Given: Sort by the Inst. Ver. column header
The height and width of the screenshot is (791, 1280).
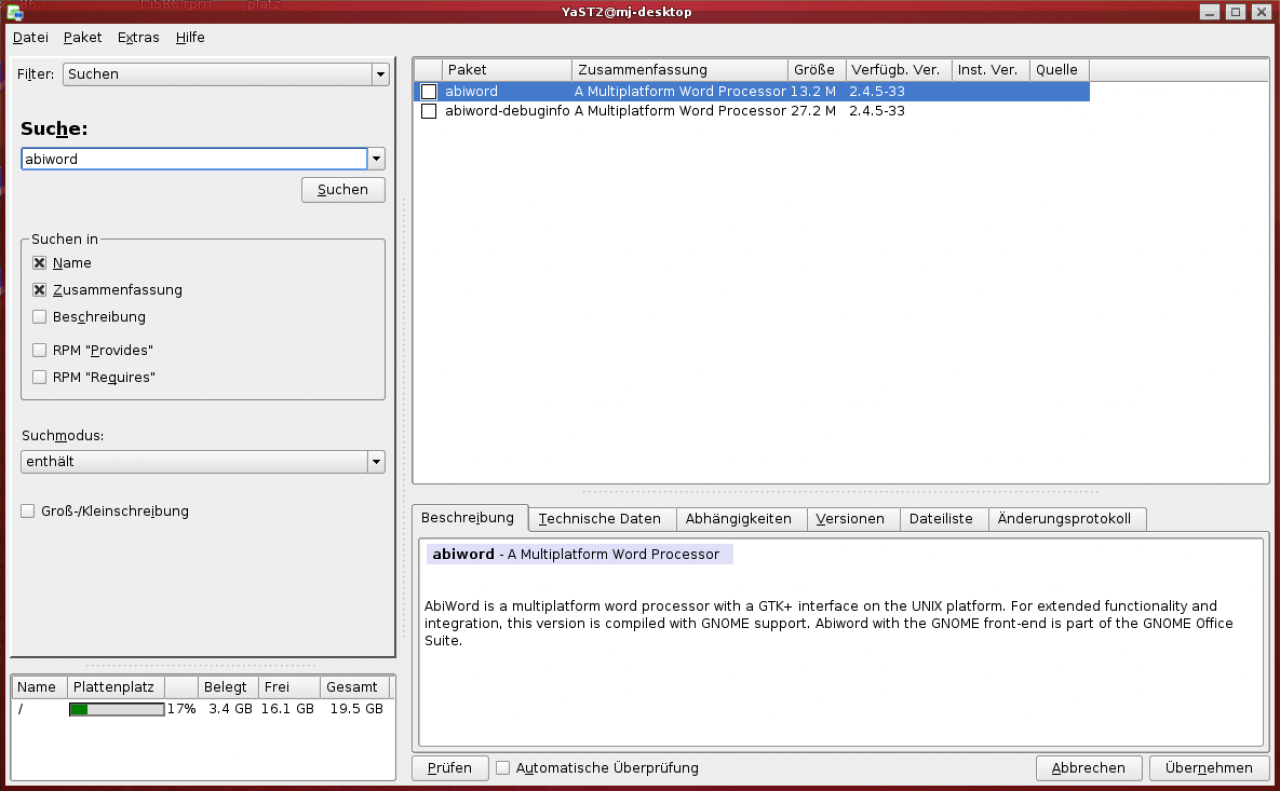Looking at the screenshot, I should (x=991, y=70).
